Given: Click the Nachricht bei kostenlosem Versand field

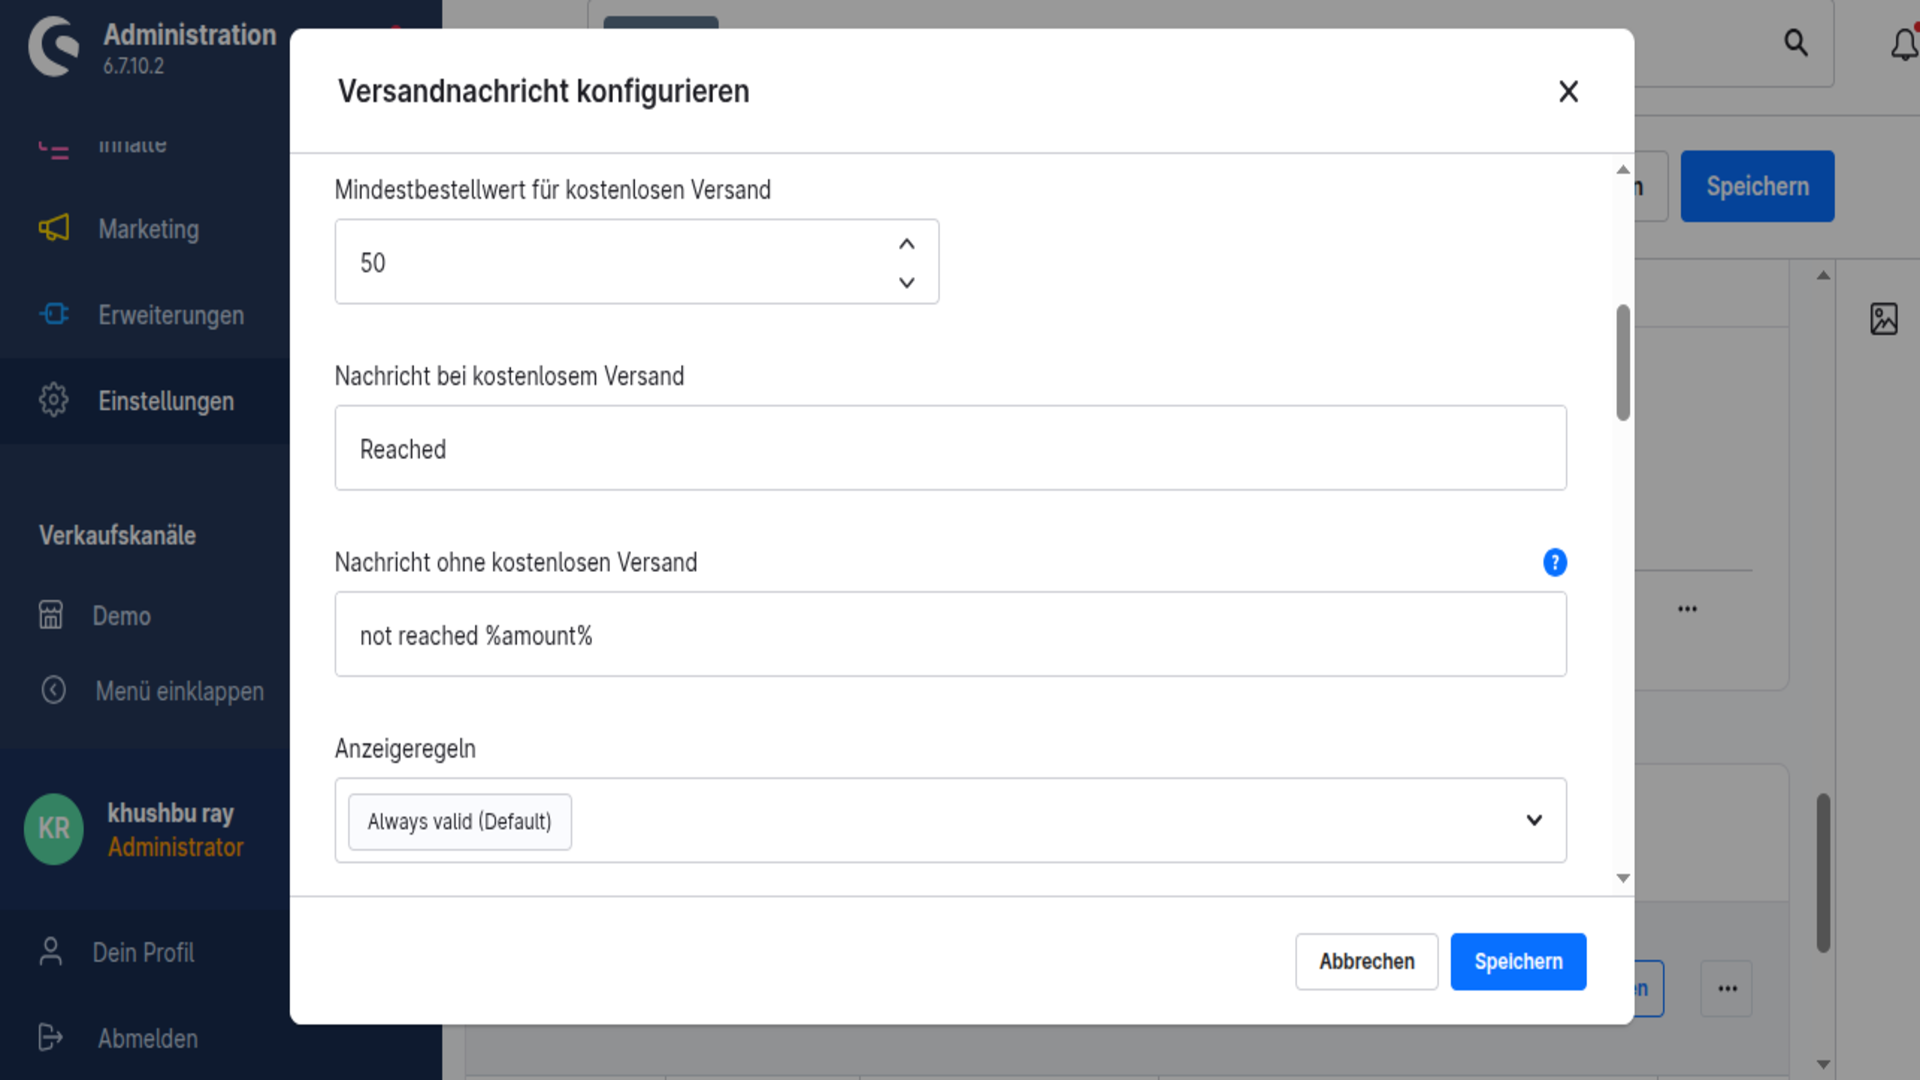Looking at the screenshot, I should (x=951, y=448).
